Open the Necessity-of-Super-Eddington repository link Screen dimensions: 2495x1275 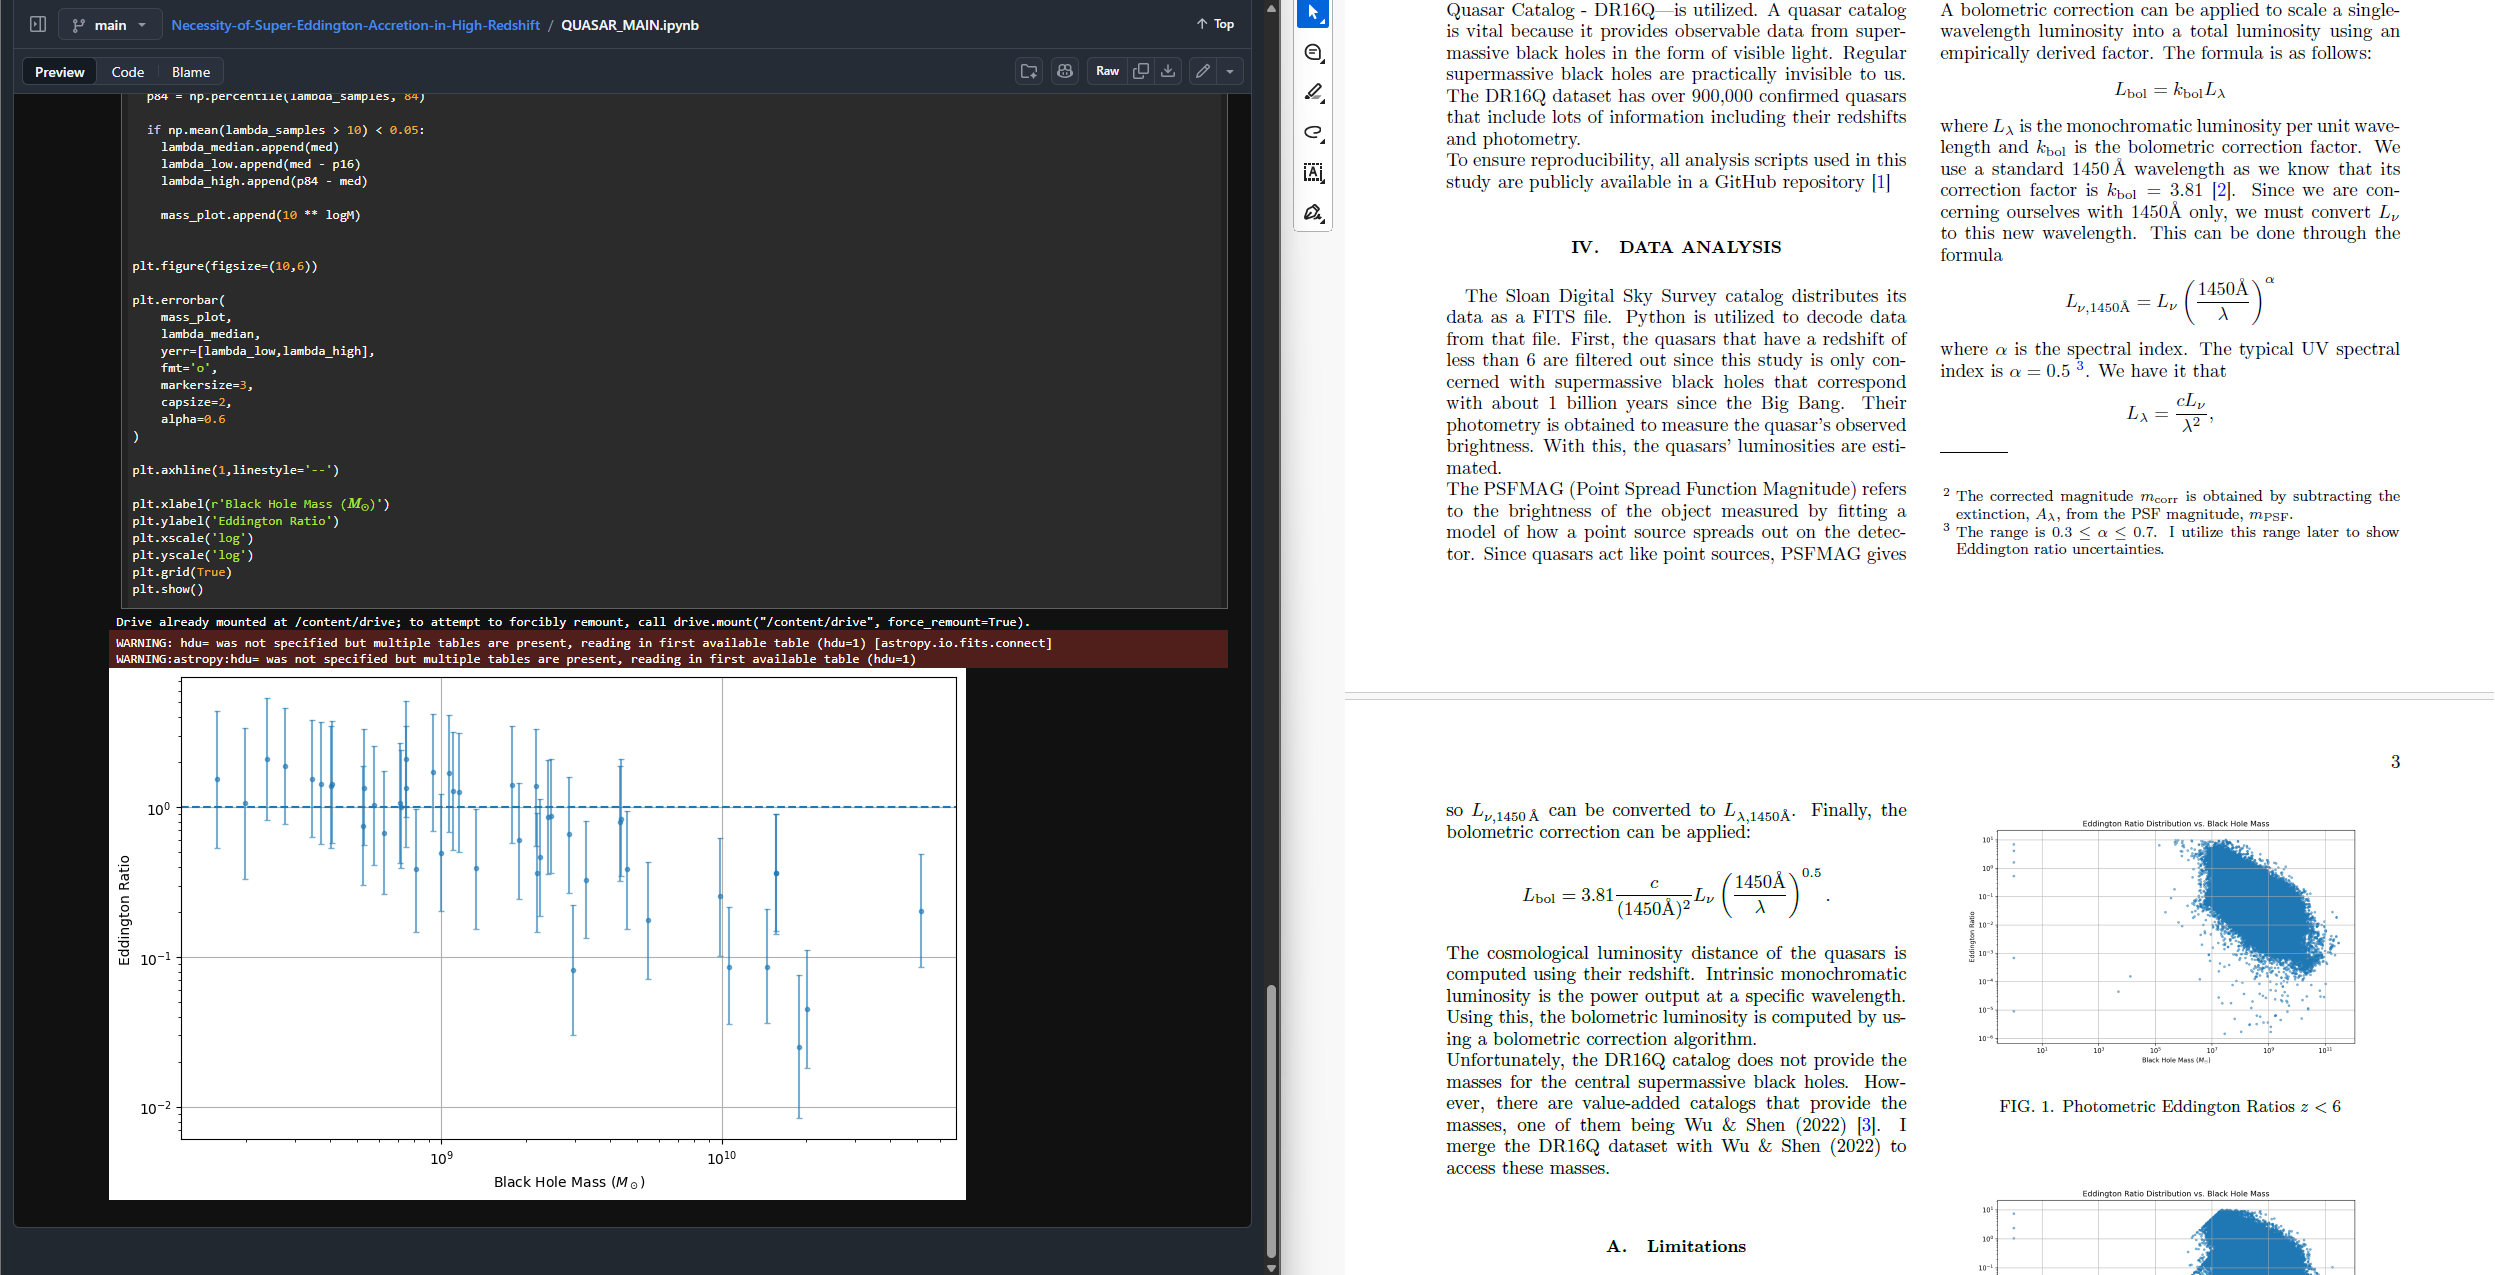tap(355, 25)
